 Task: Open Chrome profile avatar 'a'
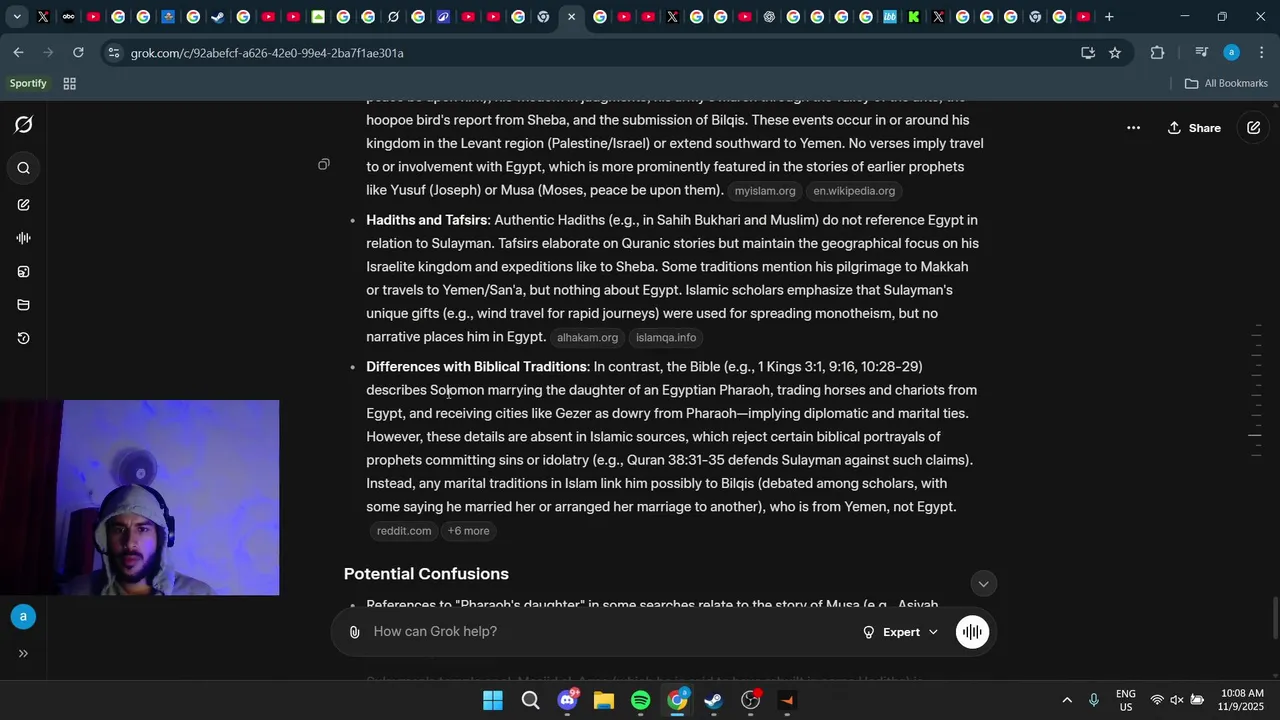pos(1232,53)
